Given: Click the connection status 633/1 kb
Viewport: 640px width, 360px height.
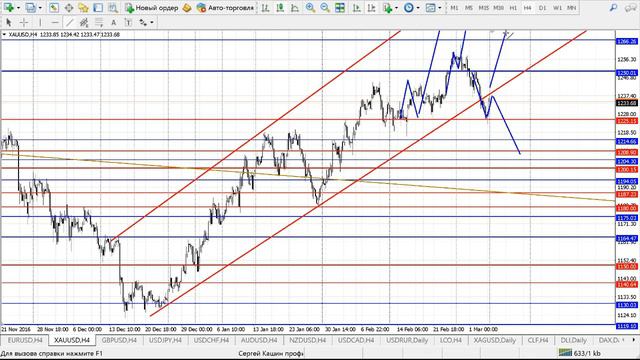Looking at the screenshot, I should [x=580, y=353].
